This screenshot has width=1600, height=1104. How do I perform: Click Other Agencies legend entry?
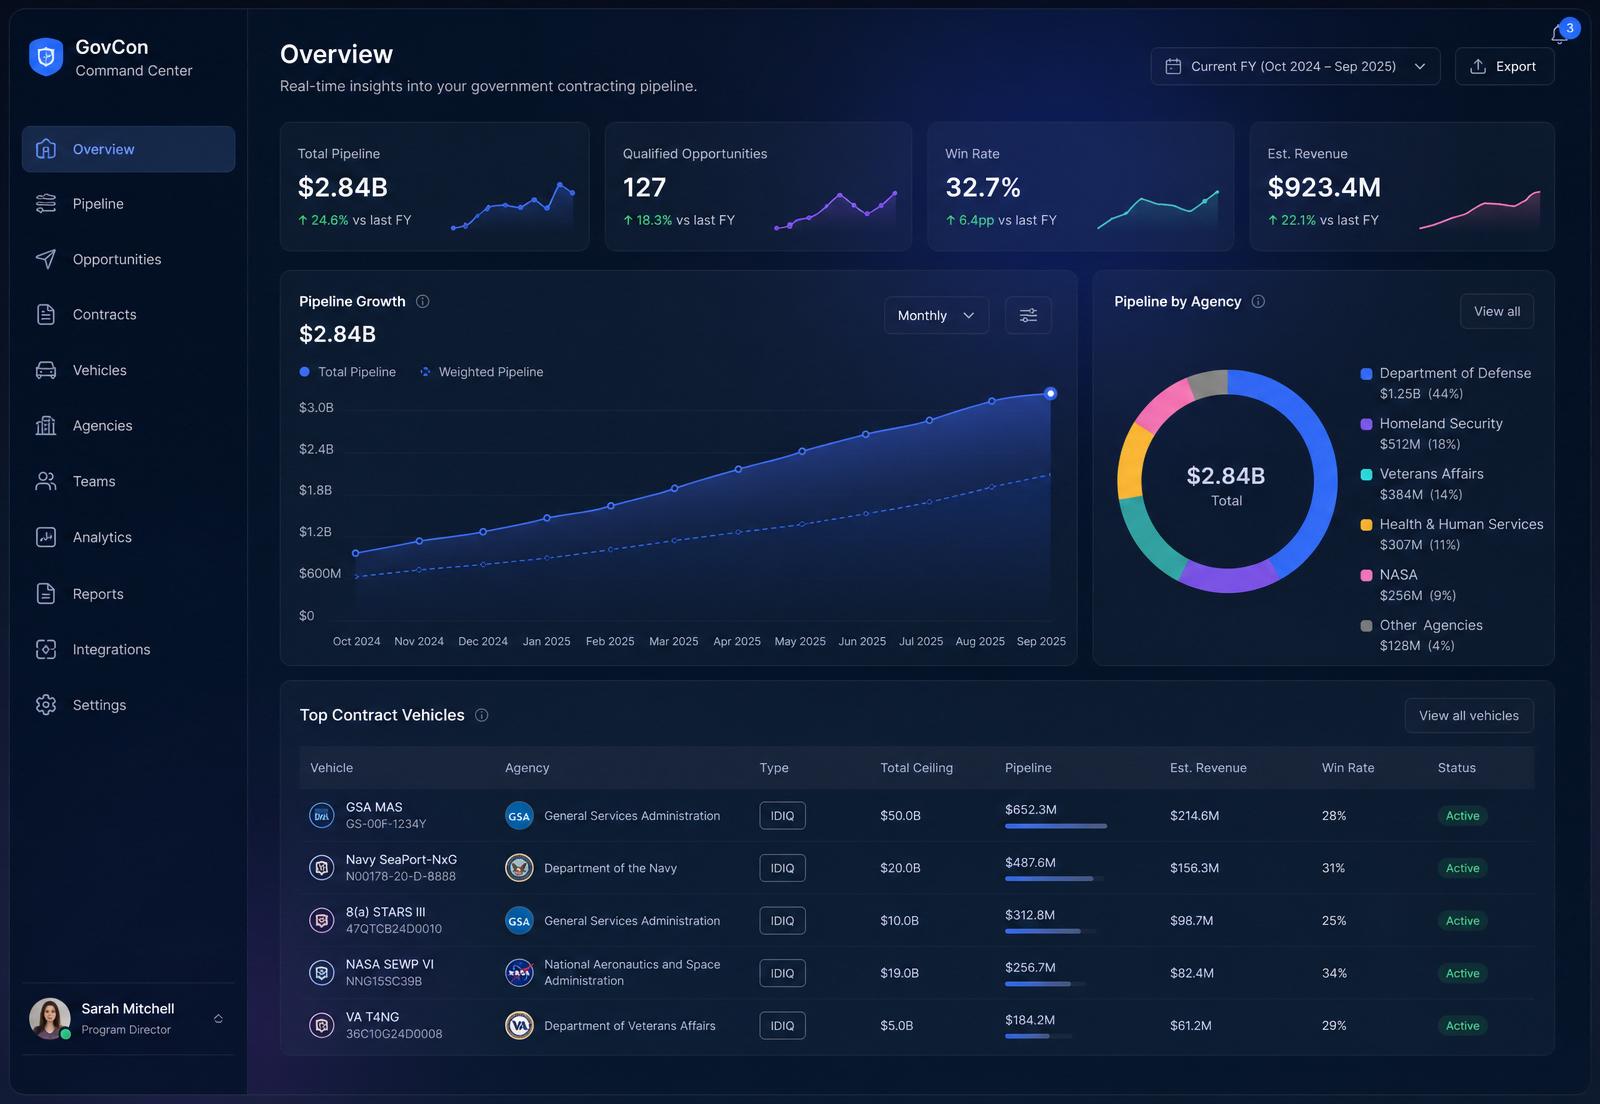(x=1422, y=635)
